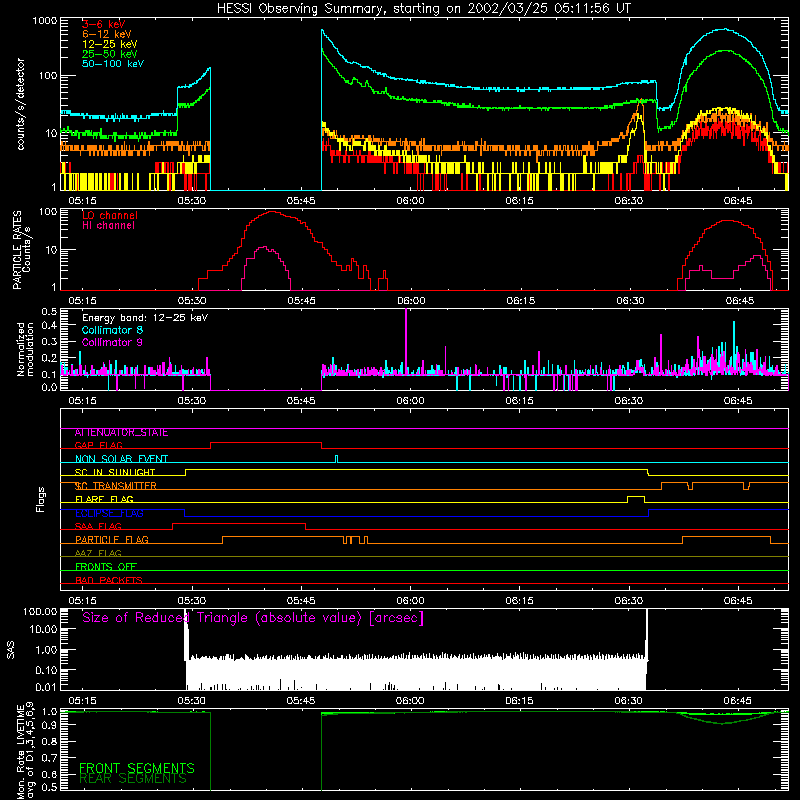The width and height of the screenshot is (800, 800).
Task: Click the FLARE_FLAG label
Action: (x=104, y=499)
